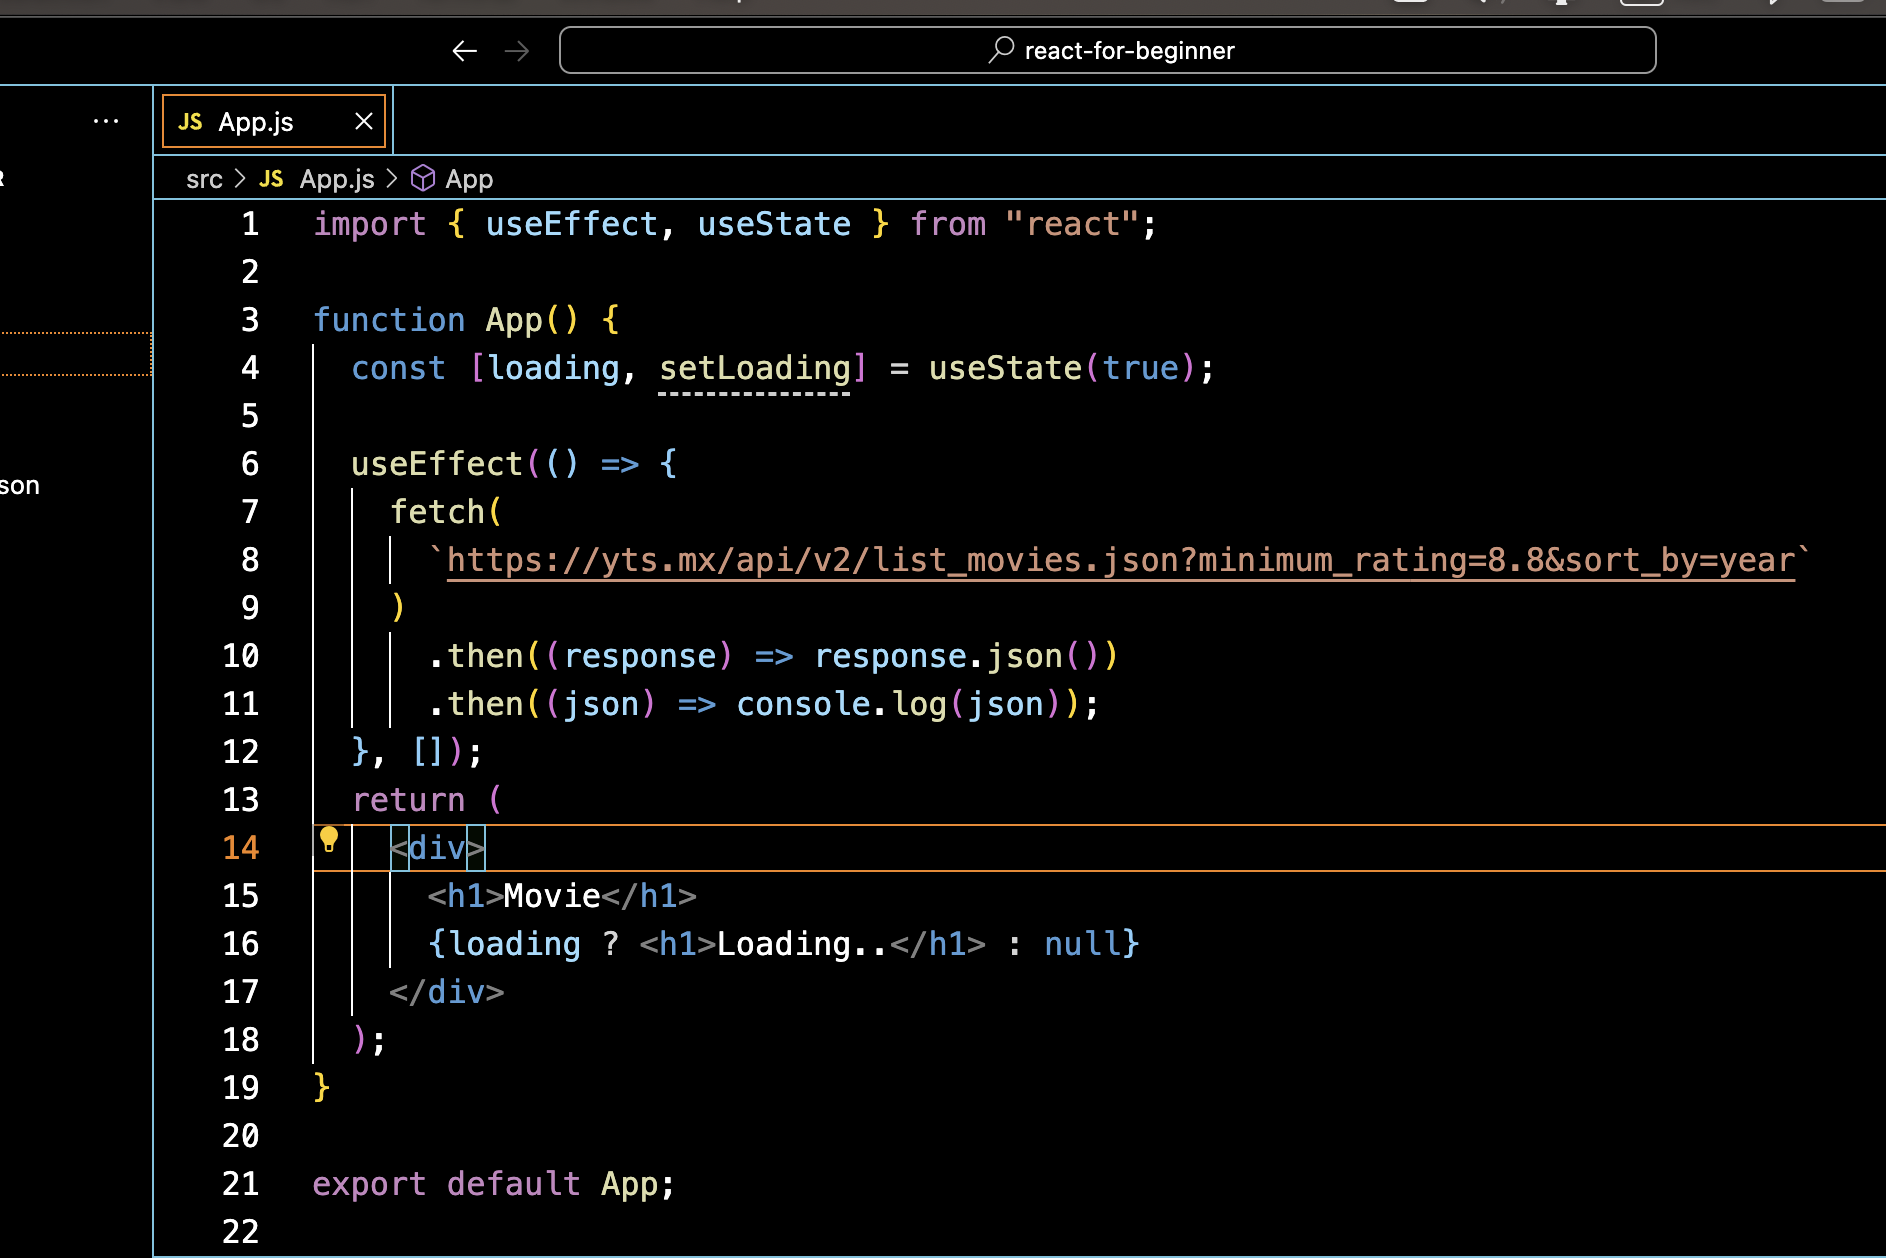Screen dimensions: 1886x1258
Task: Open the sidebar more actions ellipsis
Action: click(x=106, y=121)
